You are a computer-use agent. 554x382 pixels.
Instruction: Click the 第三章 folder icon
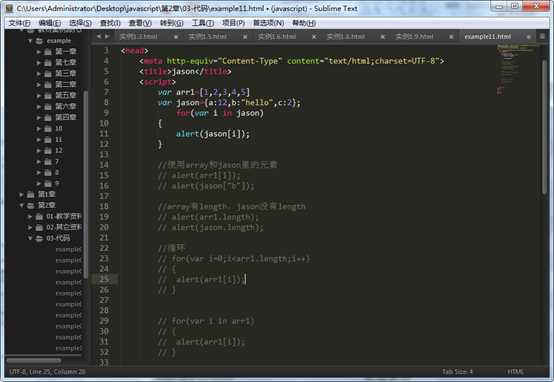(48, 74)
